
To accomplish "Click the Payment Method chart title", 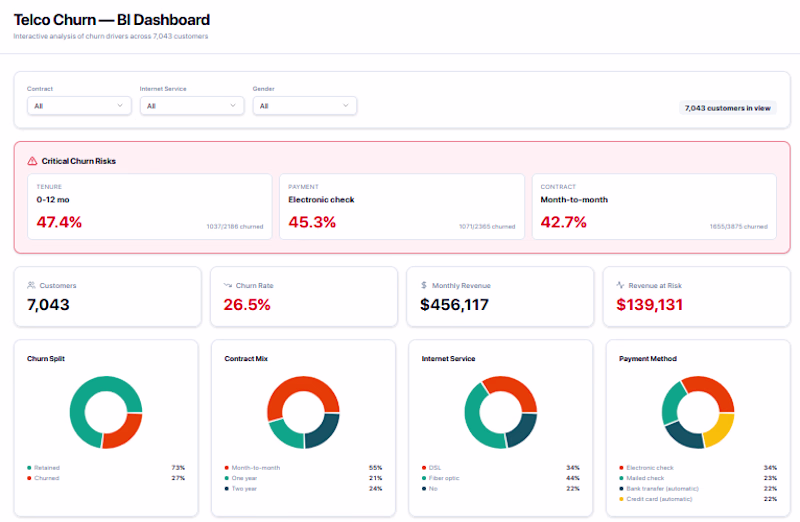I will pyautogui.click(x=648, y=359).
